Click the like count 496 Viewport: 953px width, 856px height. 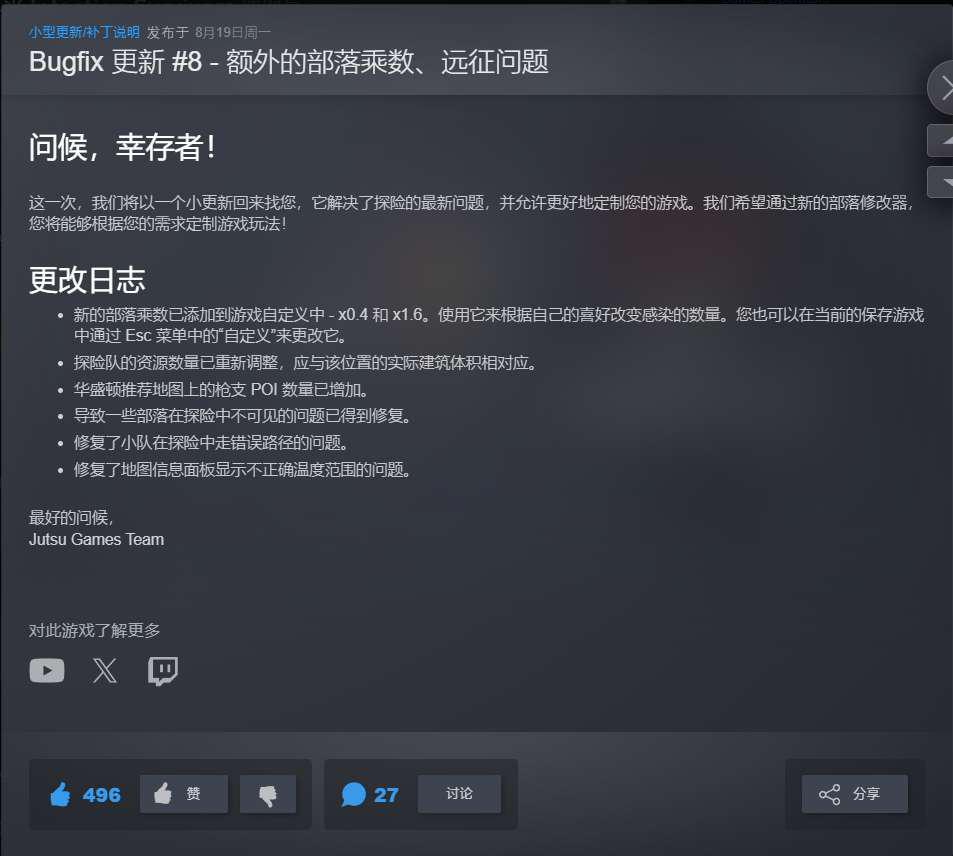[x=101, y=795]
